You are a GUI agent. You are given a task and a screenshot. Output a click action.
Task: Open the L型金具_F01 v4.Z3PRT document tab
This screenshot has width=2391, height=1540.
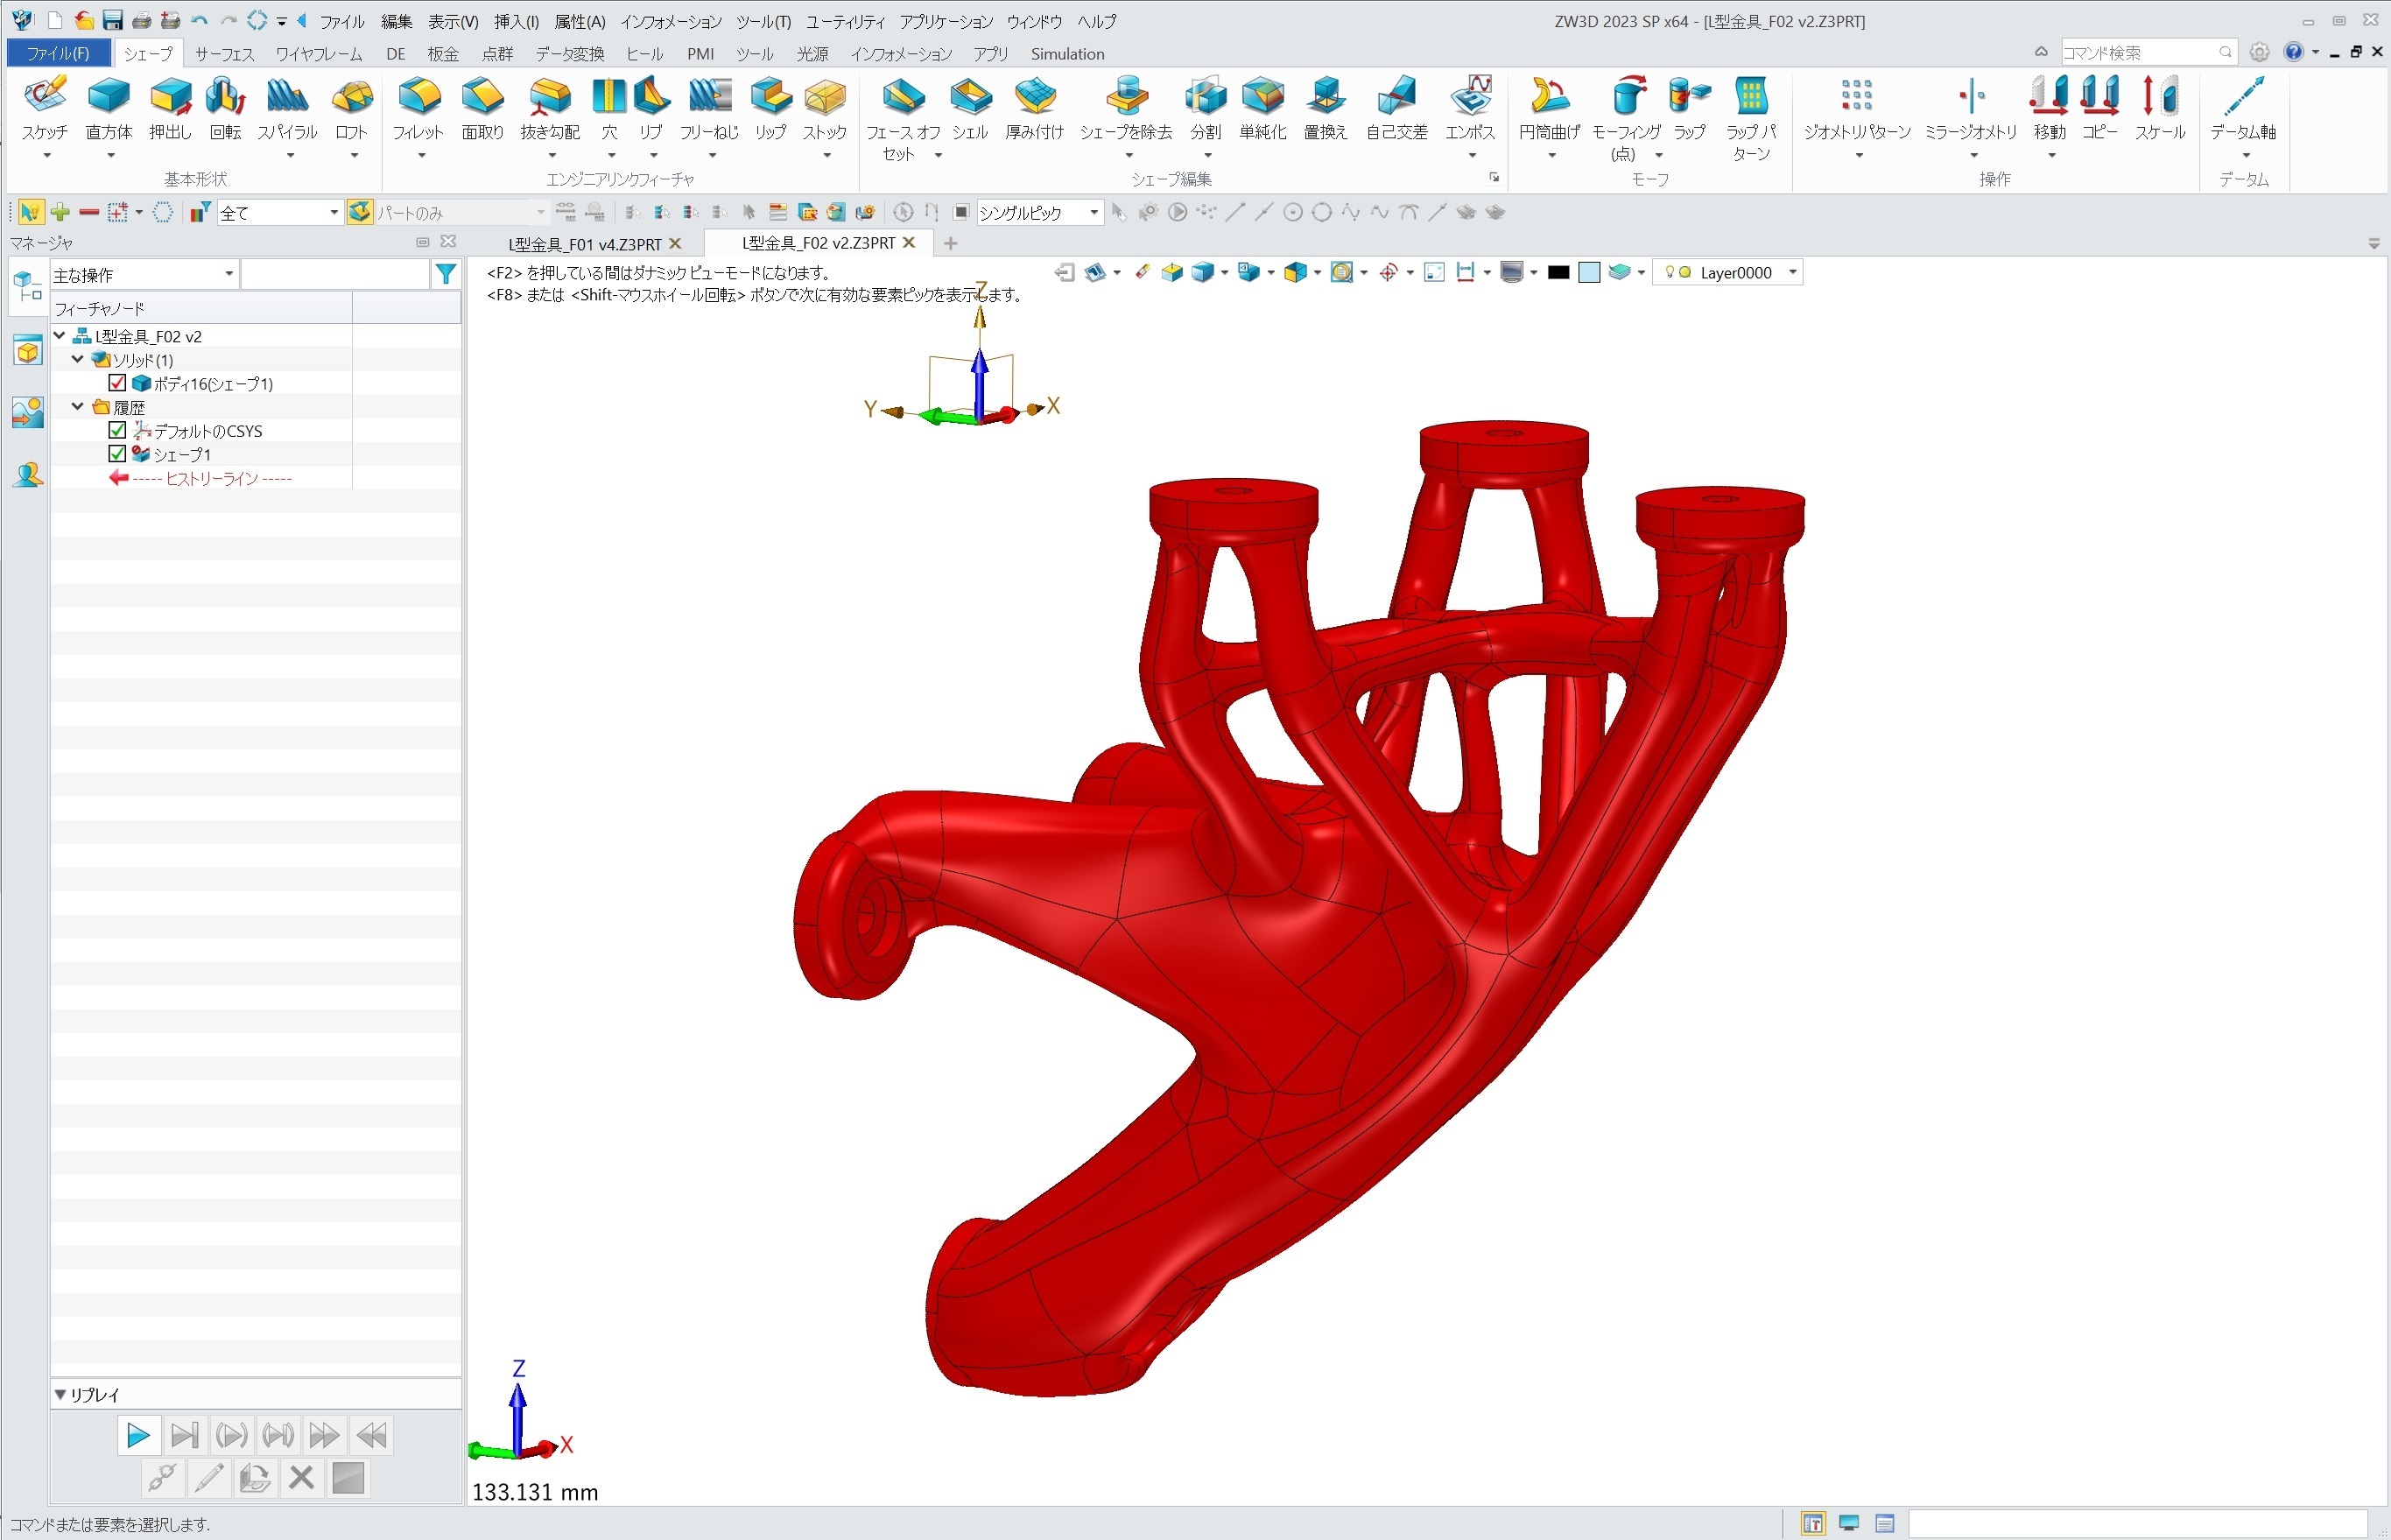(584, 244)
